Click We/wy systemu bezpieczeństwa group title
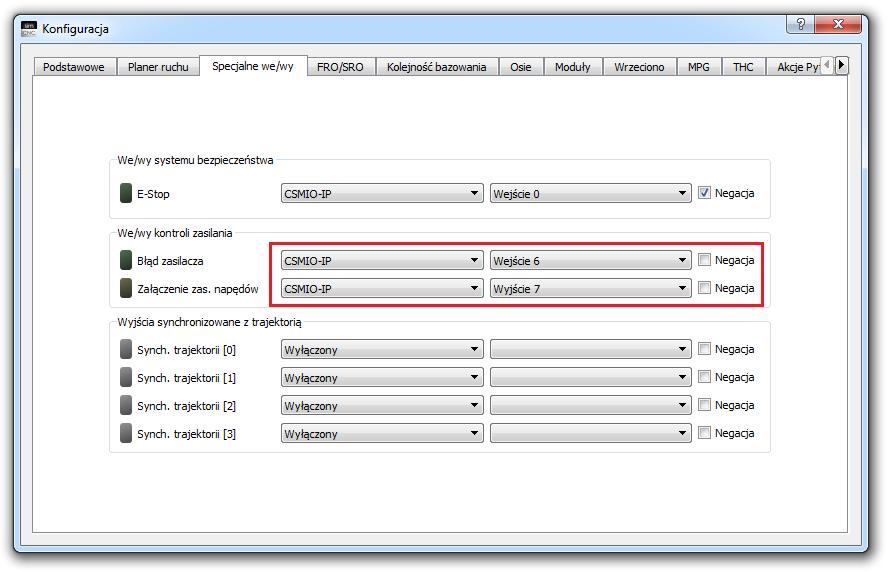This screenshot has height=572, width=889. [195, 160]
